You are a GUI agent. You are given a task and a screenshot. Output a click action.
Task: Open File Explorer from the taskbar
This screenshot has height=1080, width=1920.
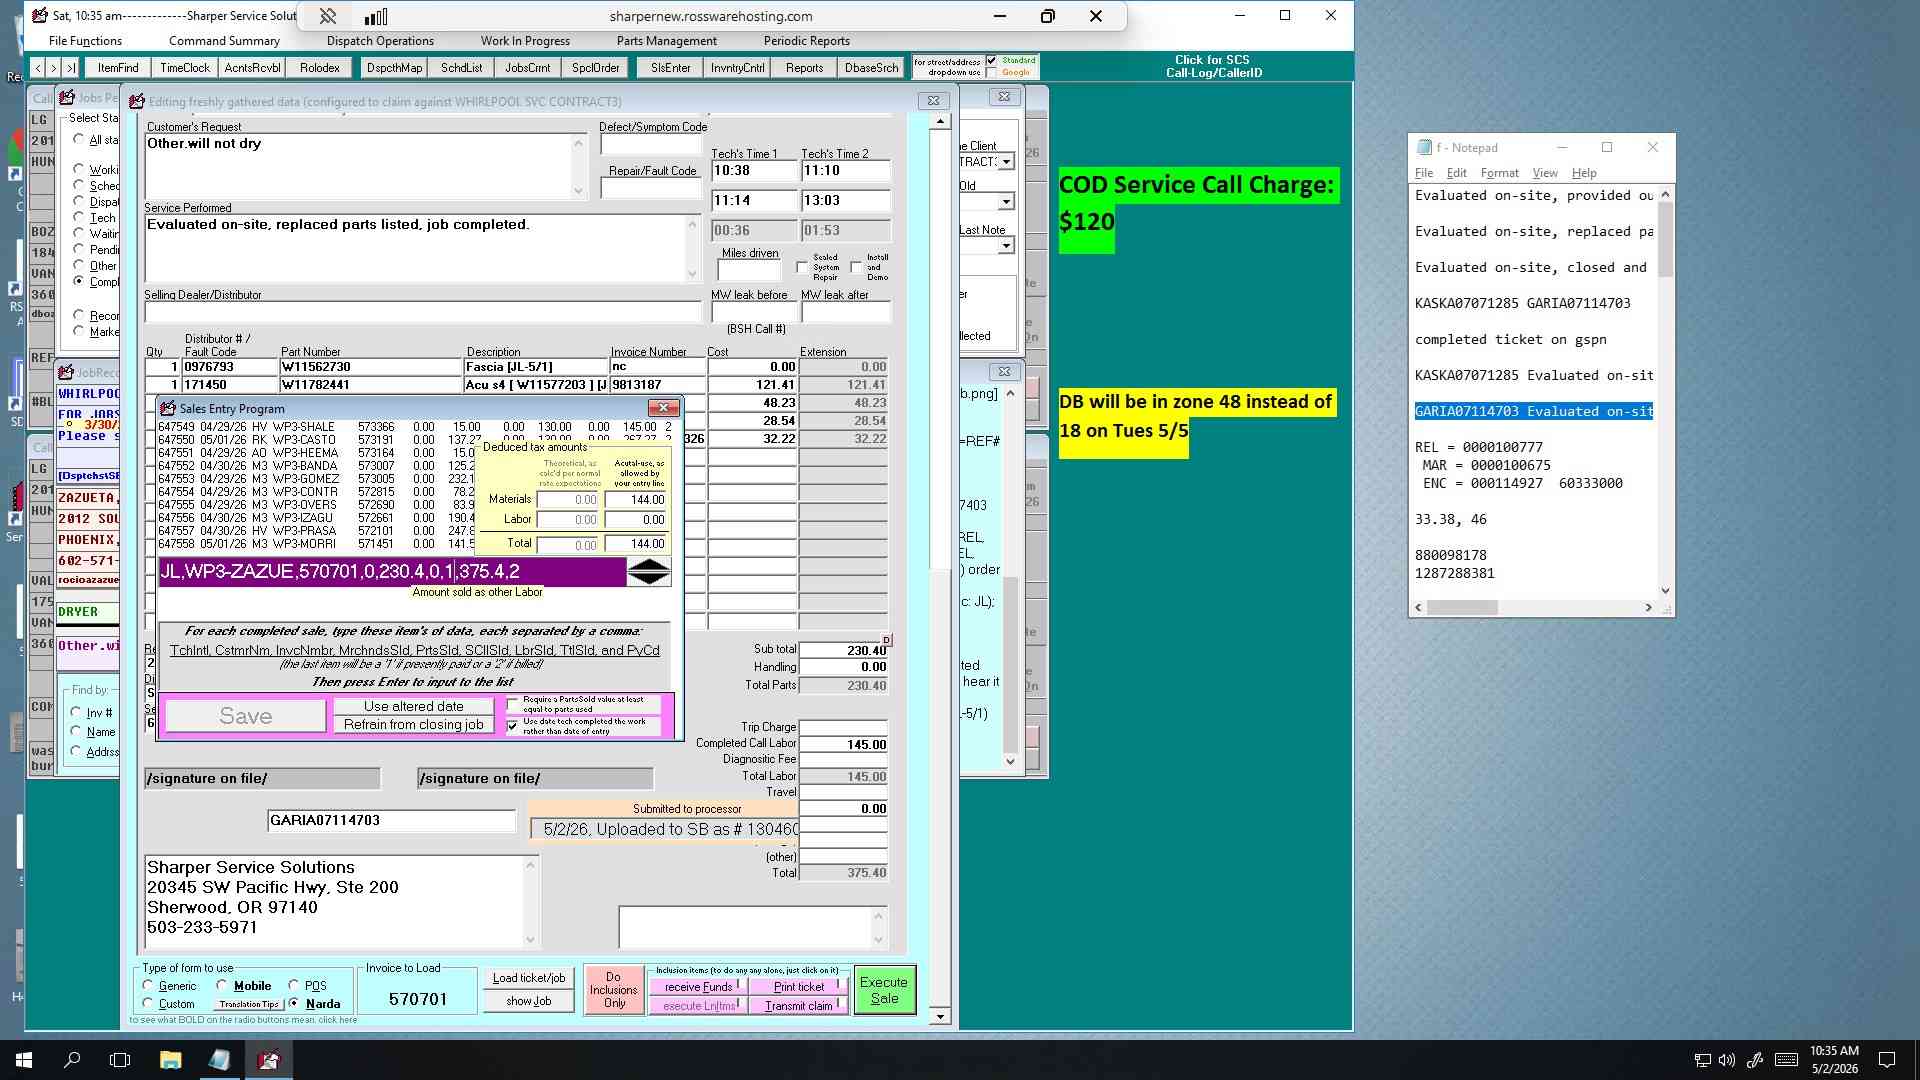pyautogui.click(x=170, y=1060)
